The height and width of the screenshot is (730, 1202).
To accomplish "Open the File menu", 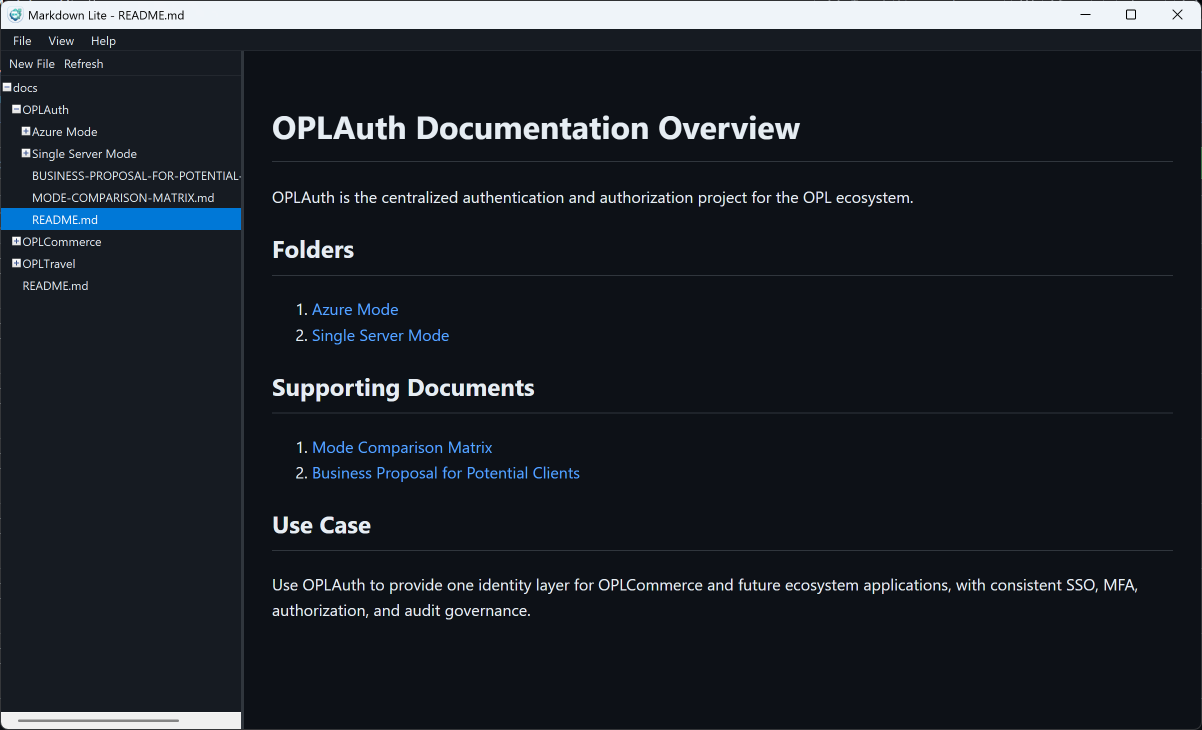I will pyautogui.click(x=21, y=40).
